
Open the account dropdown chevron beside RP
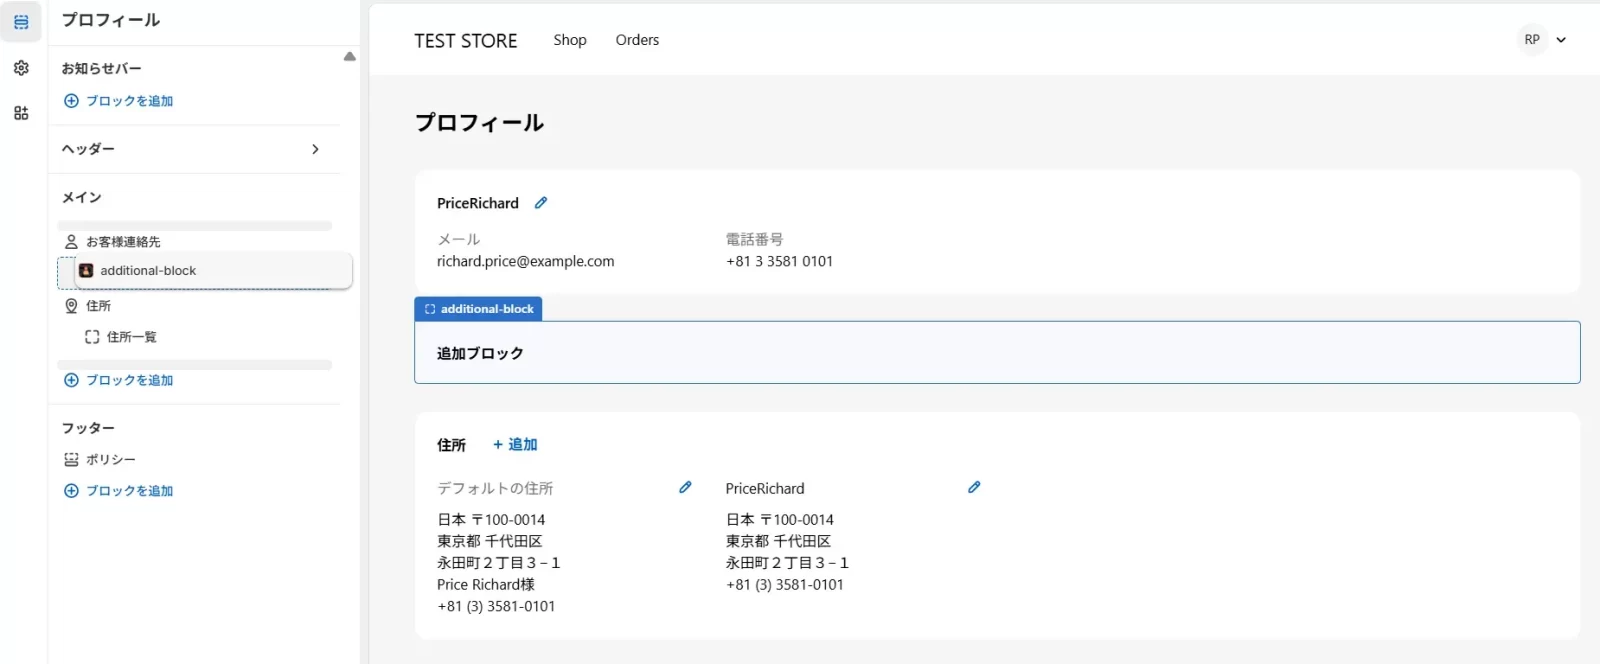tap(1561, 40)
